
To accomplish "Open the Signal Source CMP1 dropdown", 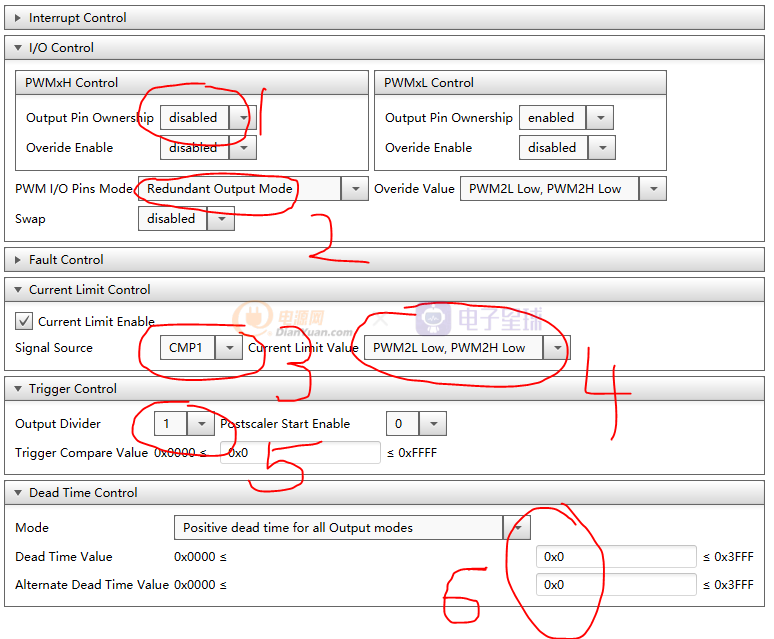I will 230,348.
